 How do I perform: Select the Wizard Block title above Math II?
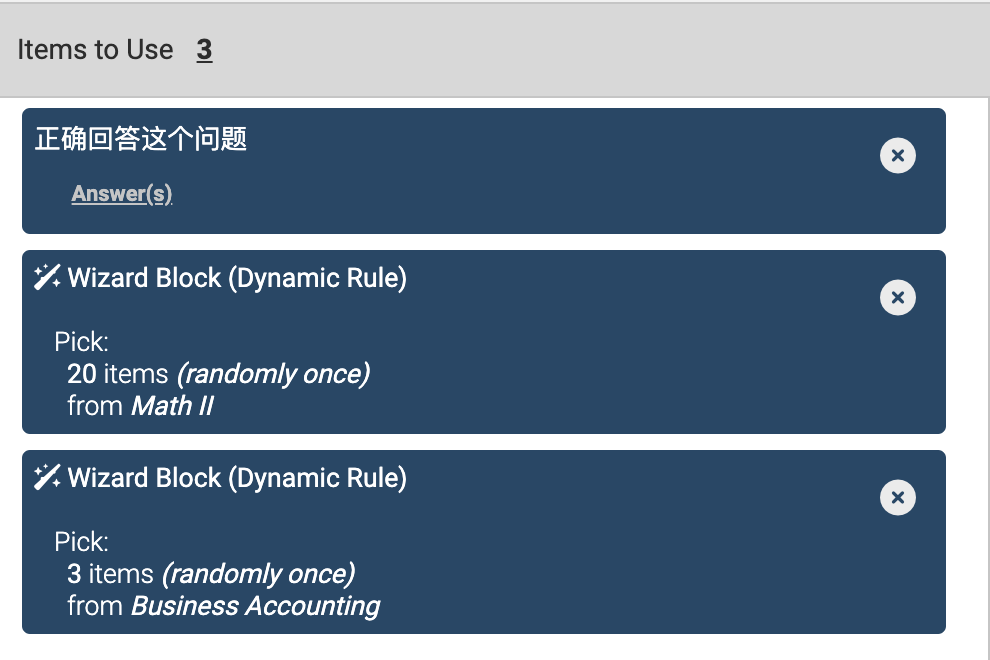[x=237, y=278]
